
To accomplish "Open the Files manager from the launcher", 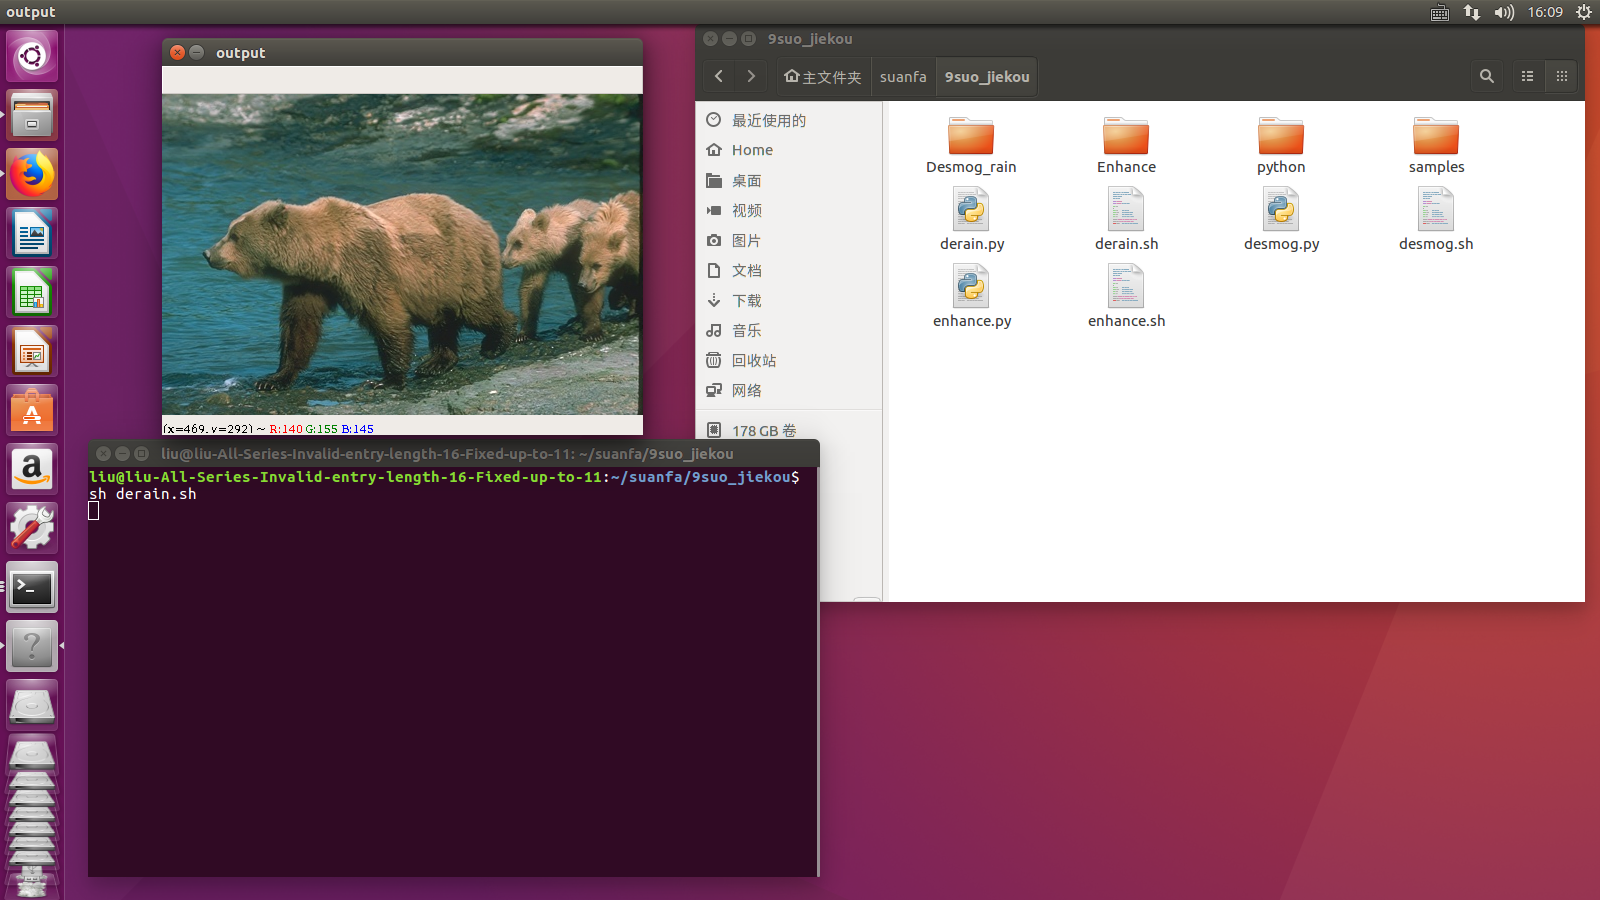I will pos(32,115).
